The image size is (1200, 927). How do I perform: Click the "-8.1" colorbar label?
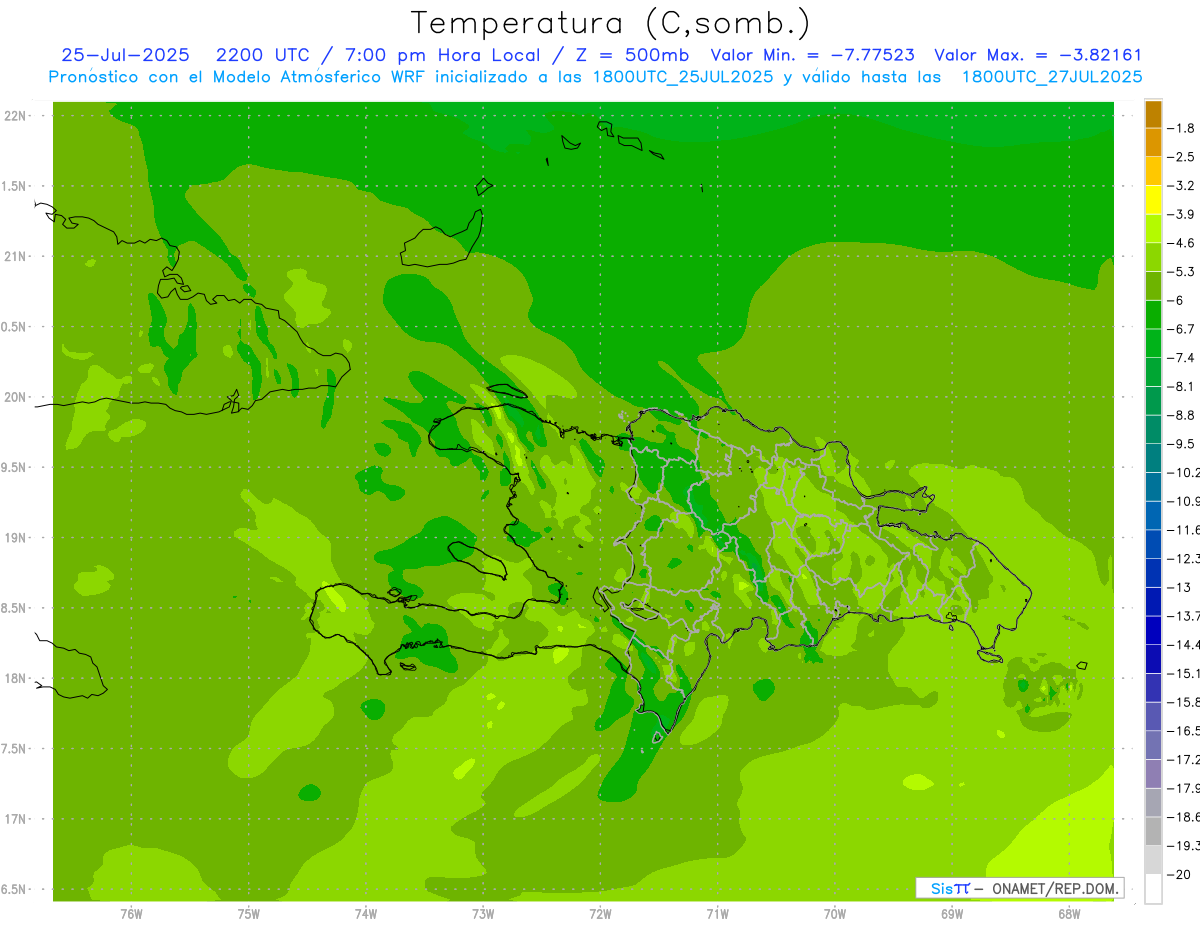(x=1181, y=386)
